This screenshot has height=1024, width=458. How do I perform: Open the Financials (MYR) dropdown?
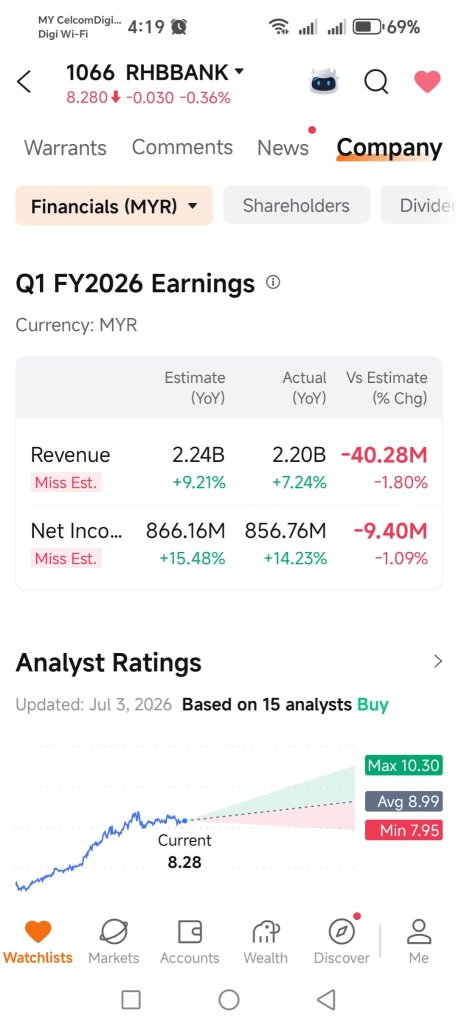(x=114, y=206)
